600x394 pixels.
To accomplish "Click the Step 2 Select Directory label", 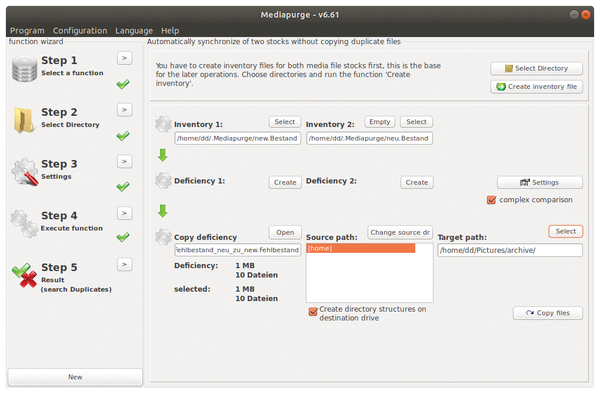I will (70, 125).
